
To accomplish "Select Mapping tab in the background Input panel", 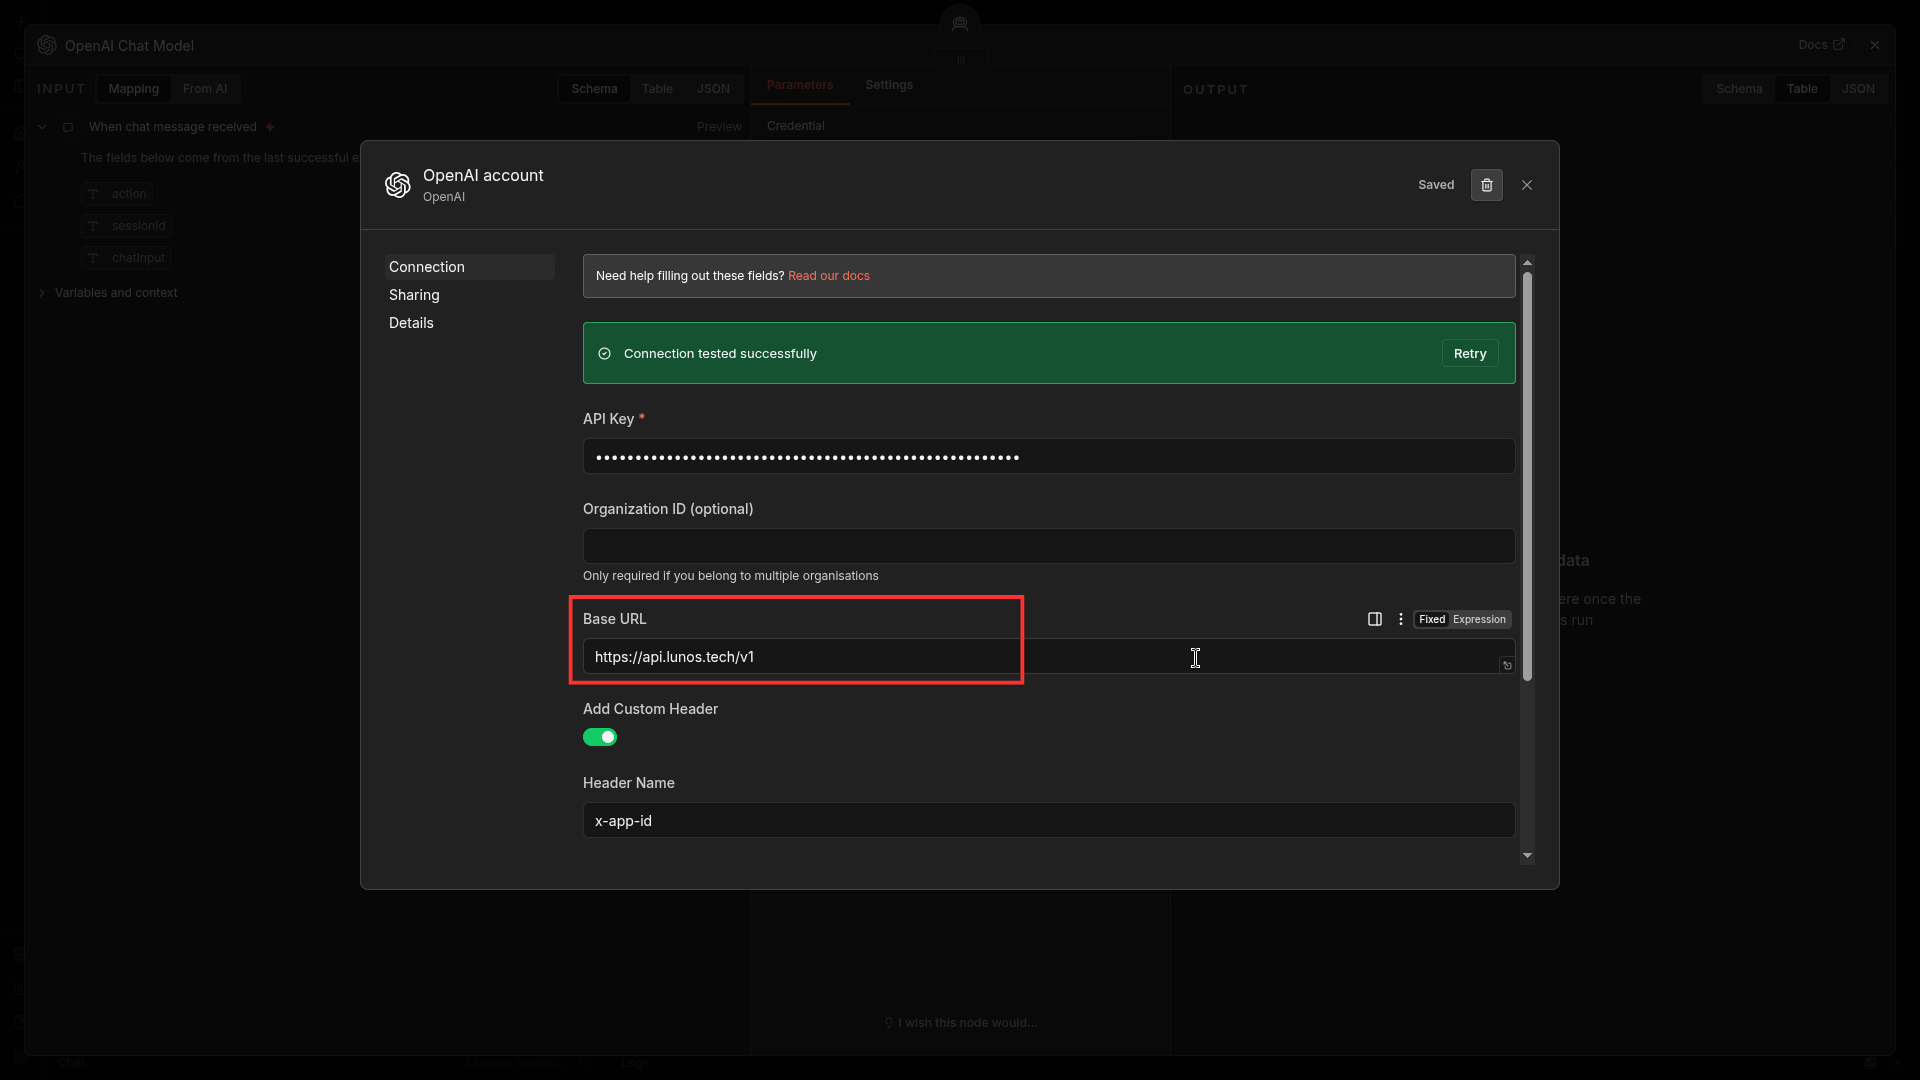I will pos(134,89).
